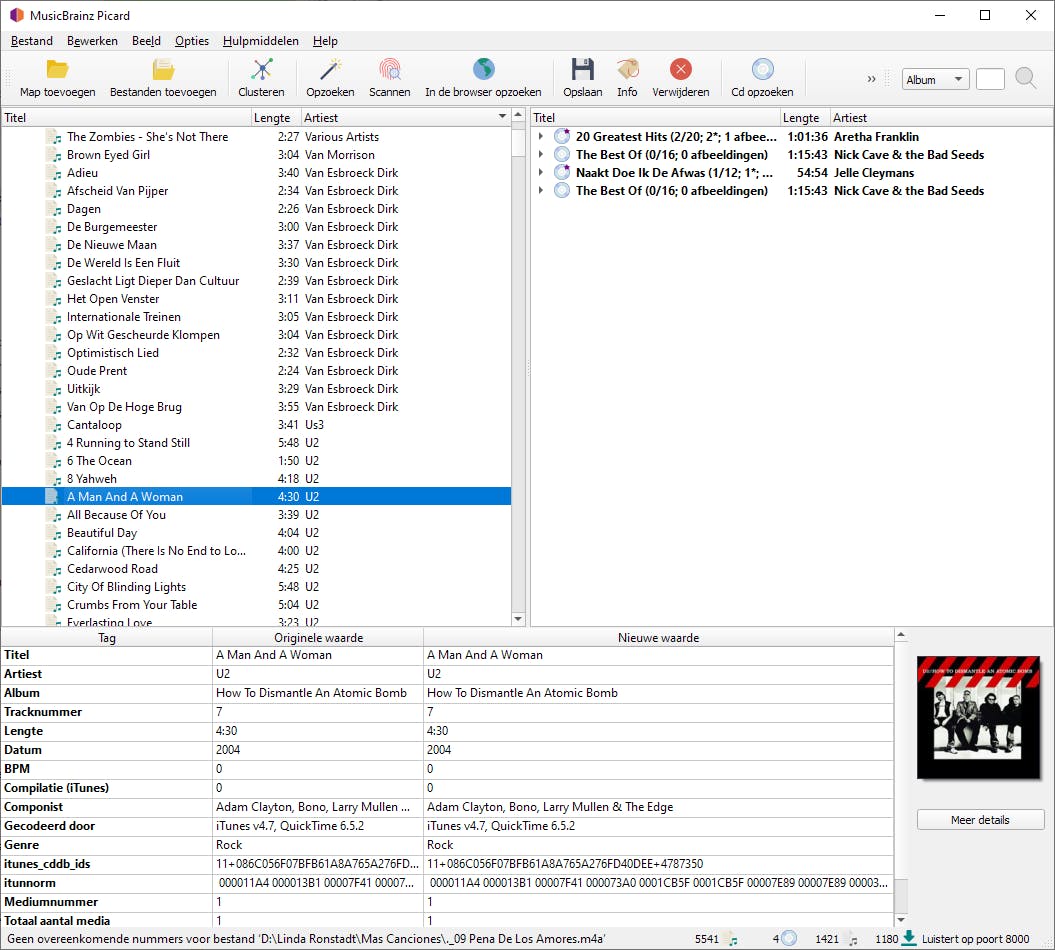Open In de browser opzoeken

tap(483, 79)
